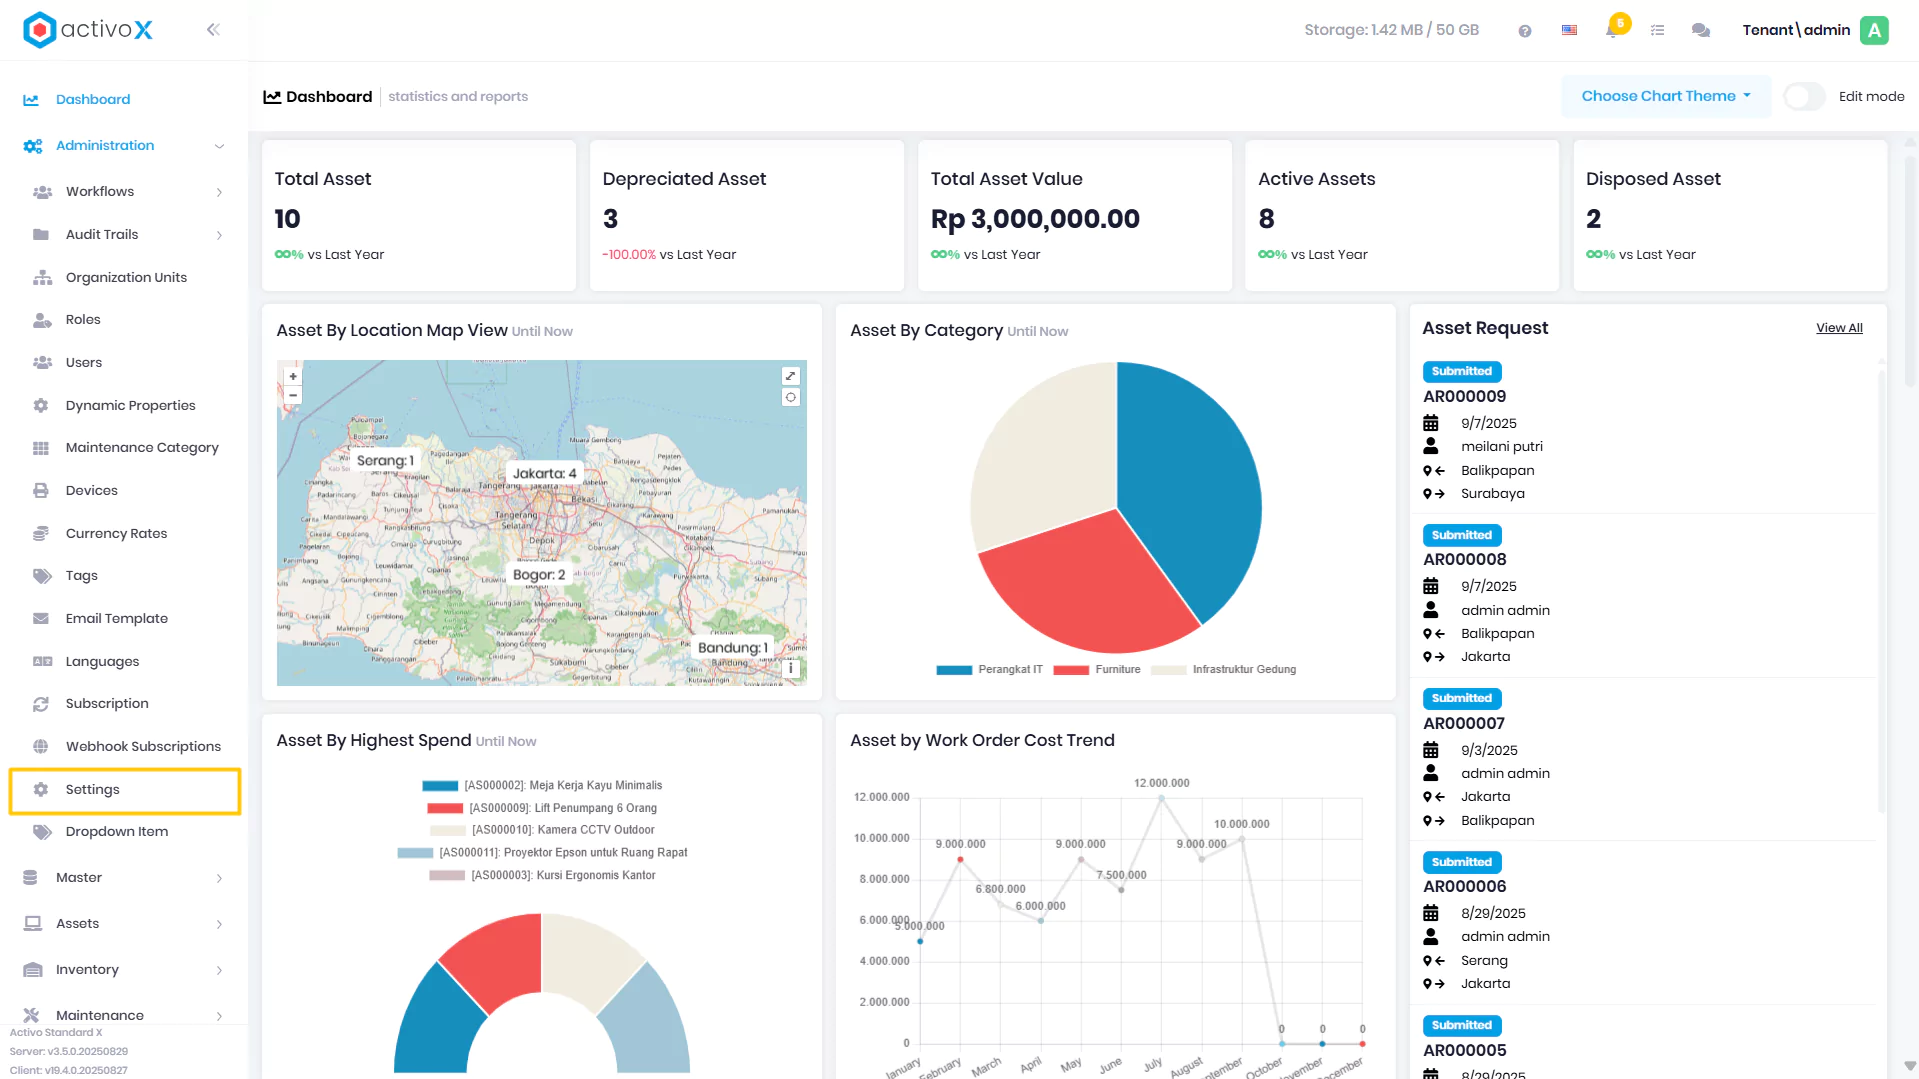Open Choose Chart Theme dropdown
Screen dimensions: 1919x1079
tap(1666, 96)
